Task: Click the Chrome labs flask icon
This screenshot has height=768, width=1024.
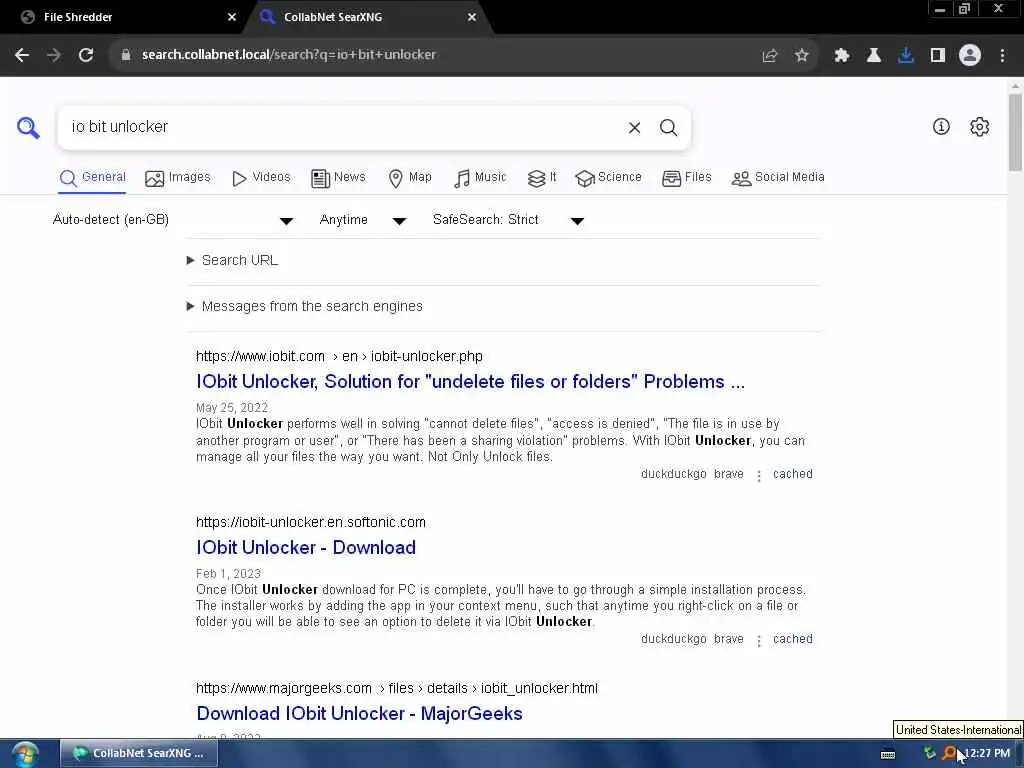Action: (874, 56)
